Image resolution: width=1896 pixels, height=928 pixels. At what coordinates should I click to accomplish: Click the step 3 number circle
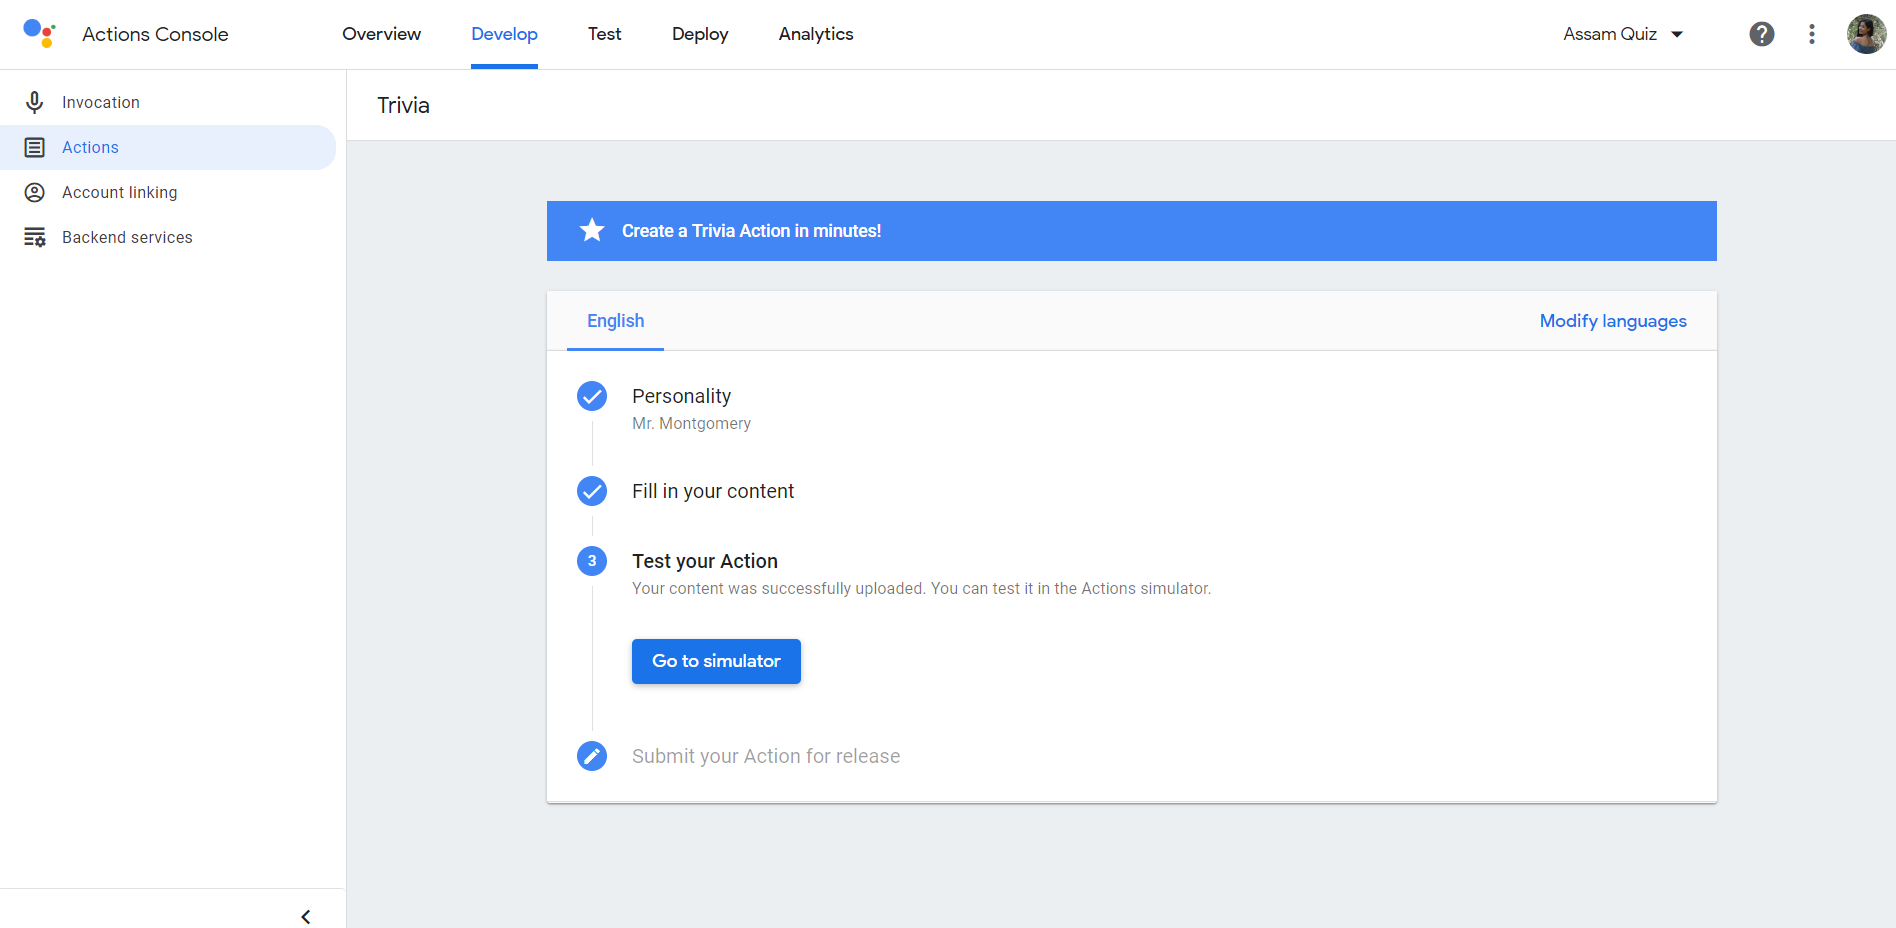[x=592, y=561]
